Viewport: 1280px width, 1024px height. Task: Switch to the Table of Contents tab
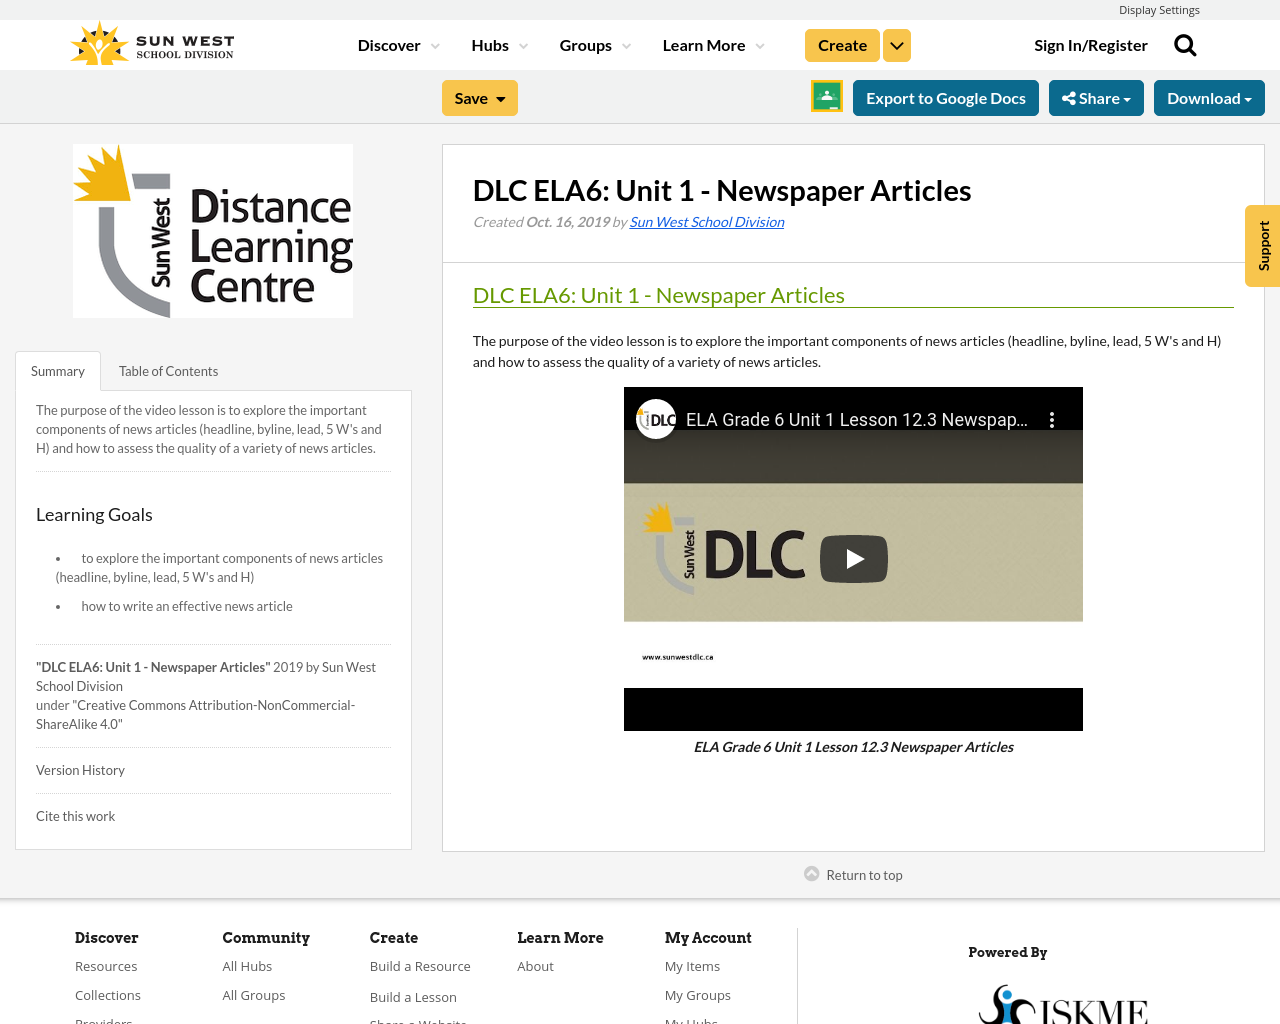point(168,370)
